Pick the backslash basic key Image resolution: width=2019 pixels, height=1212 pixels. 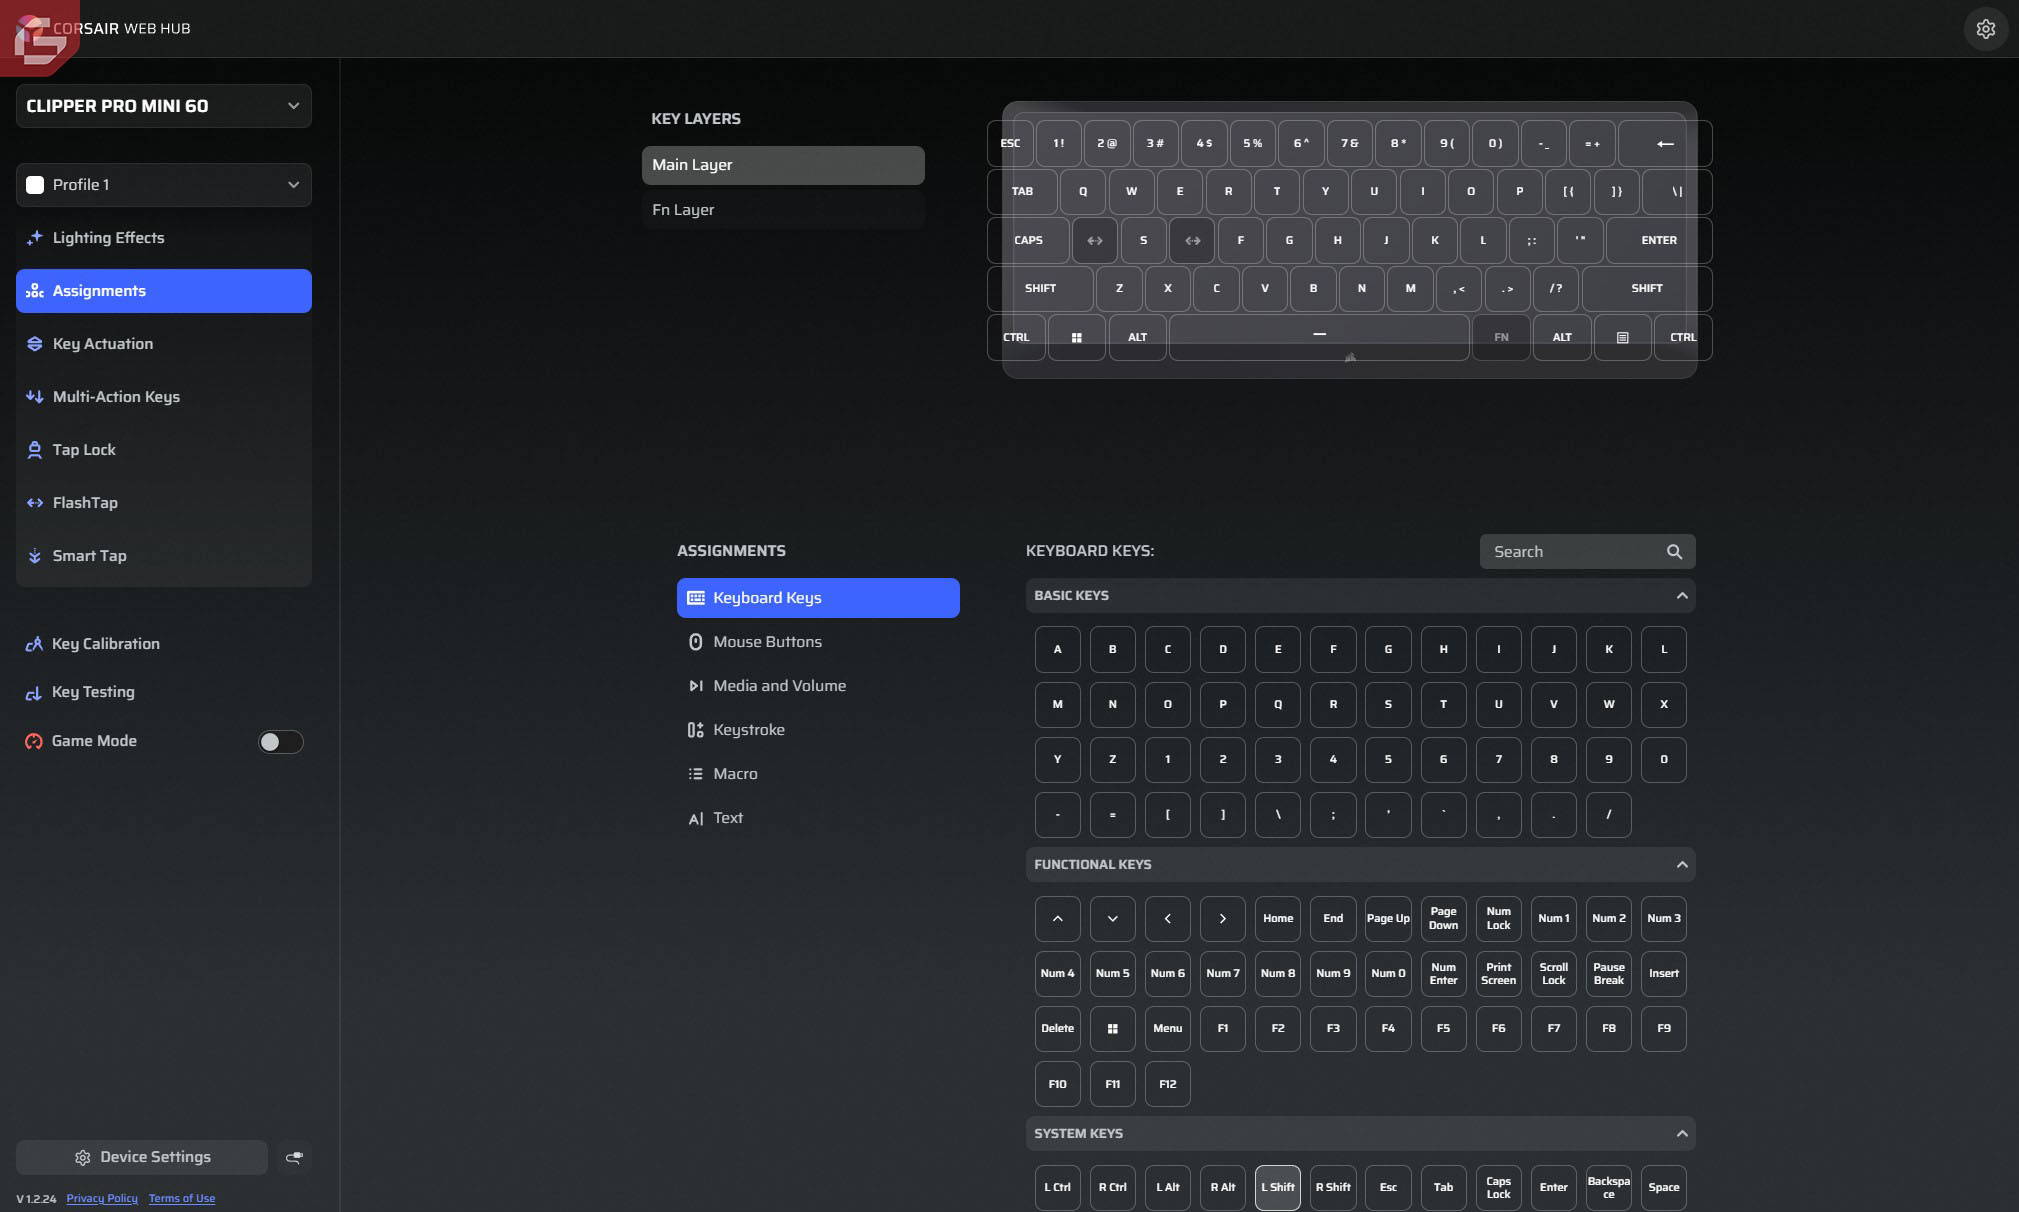click(1278, 815)
